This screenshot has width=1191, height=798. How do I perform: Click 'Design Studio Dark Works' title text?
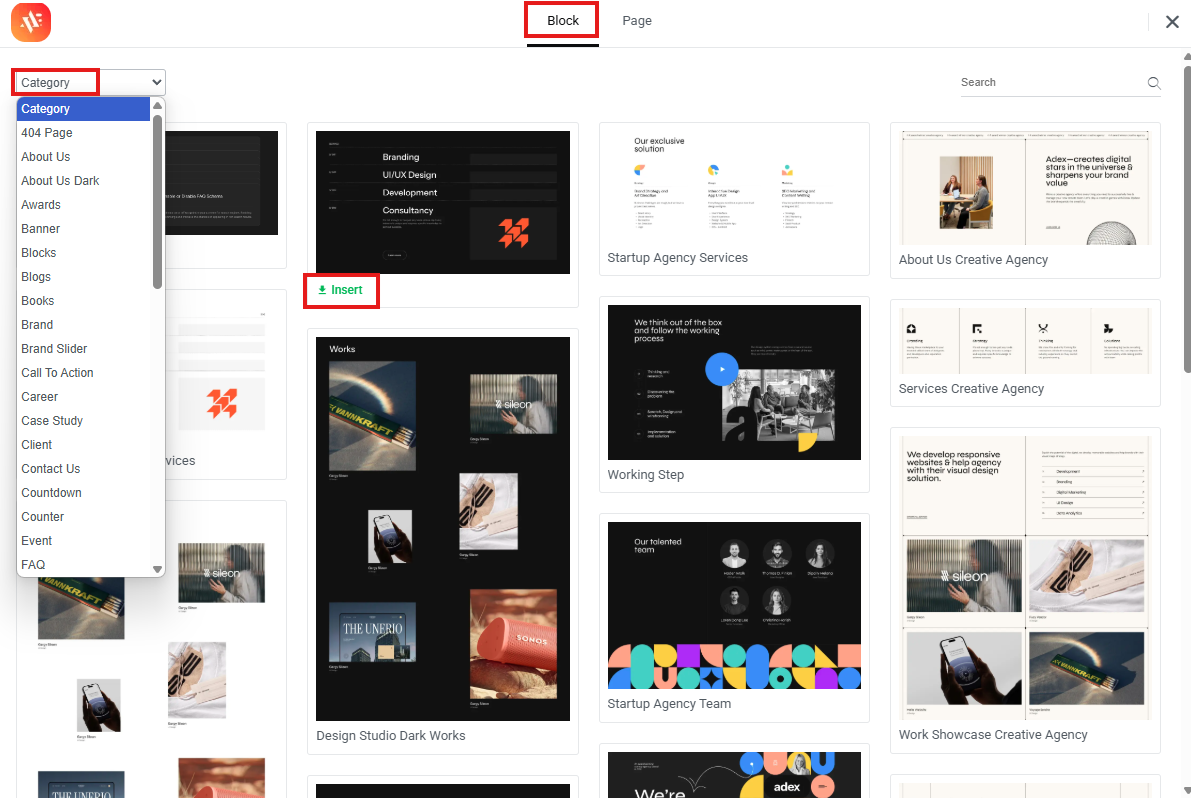390,736
